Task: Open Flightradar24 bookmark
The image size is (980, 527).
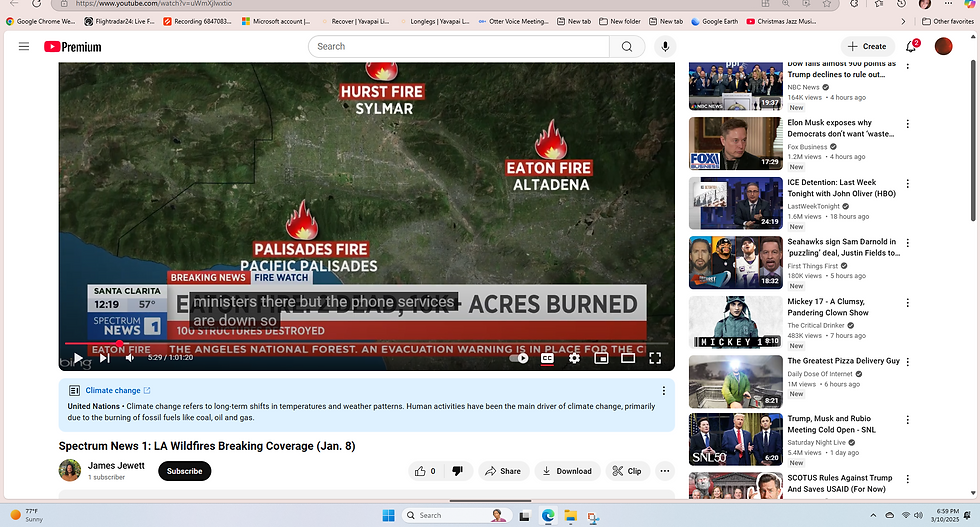Action: tap(119, 21)
